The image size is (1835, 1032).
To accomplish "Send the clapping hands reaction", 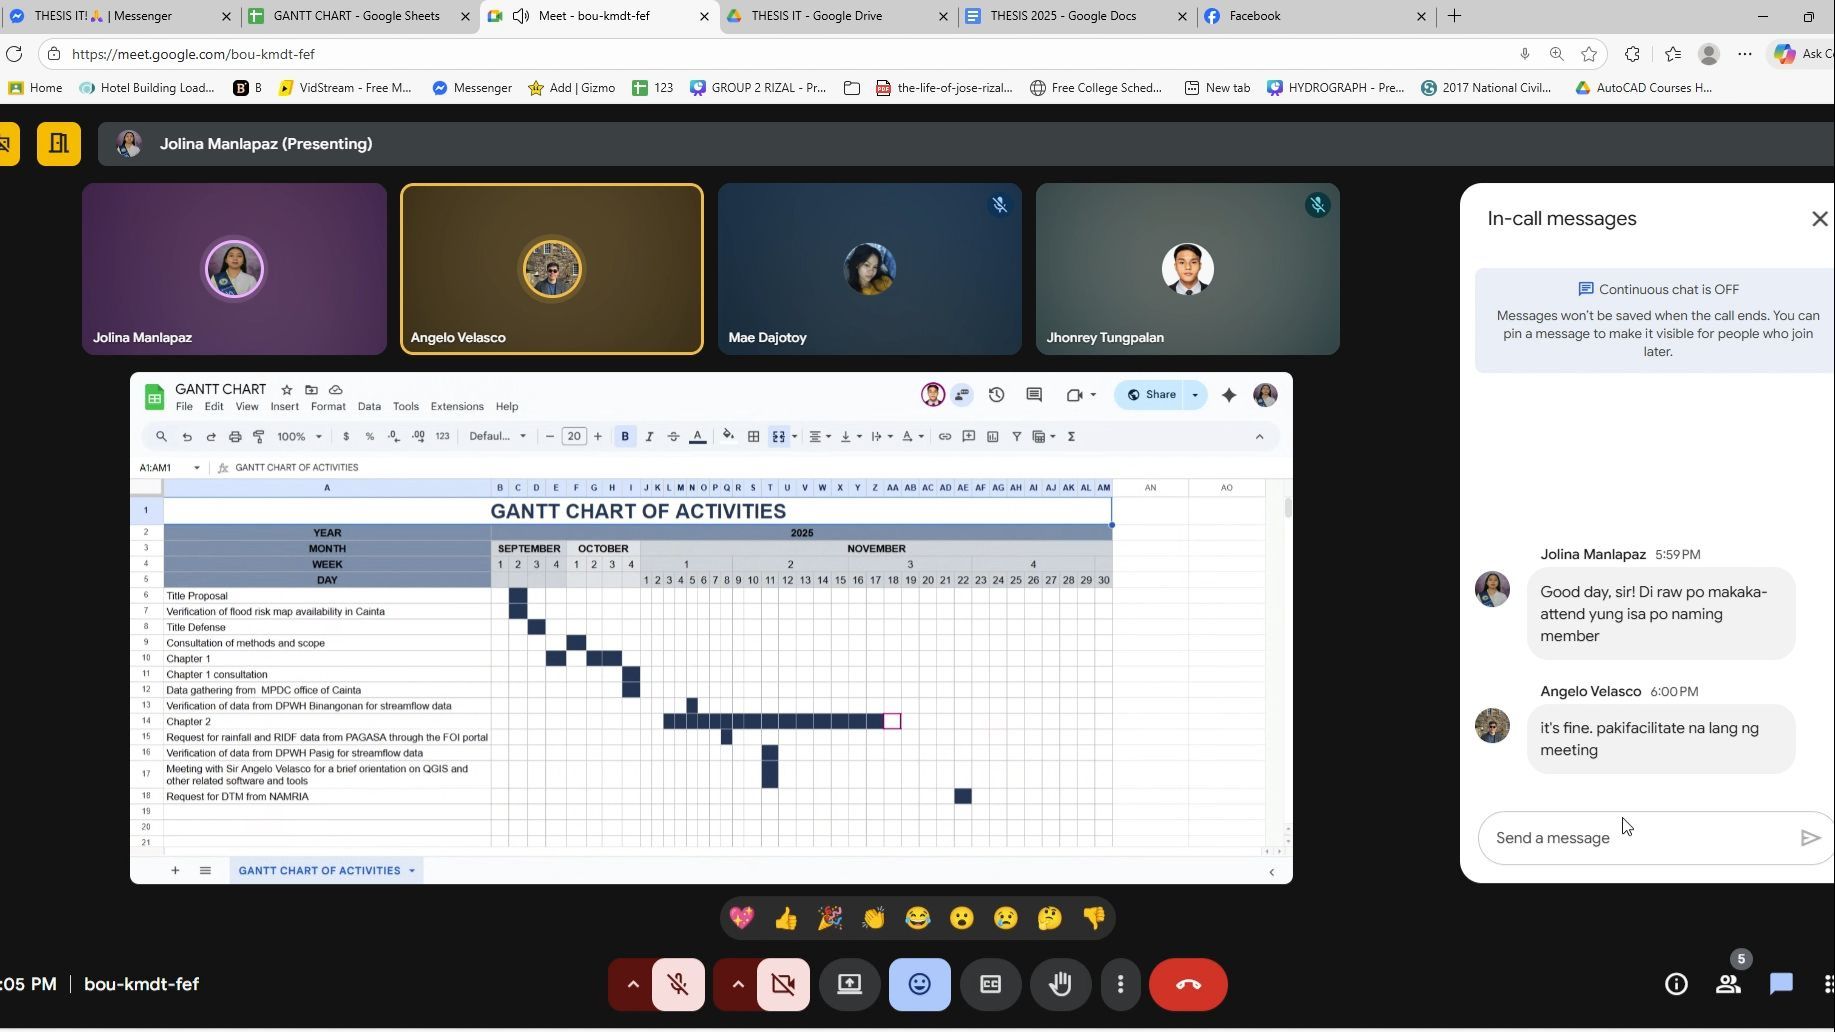I will click(x=874, y=919).
